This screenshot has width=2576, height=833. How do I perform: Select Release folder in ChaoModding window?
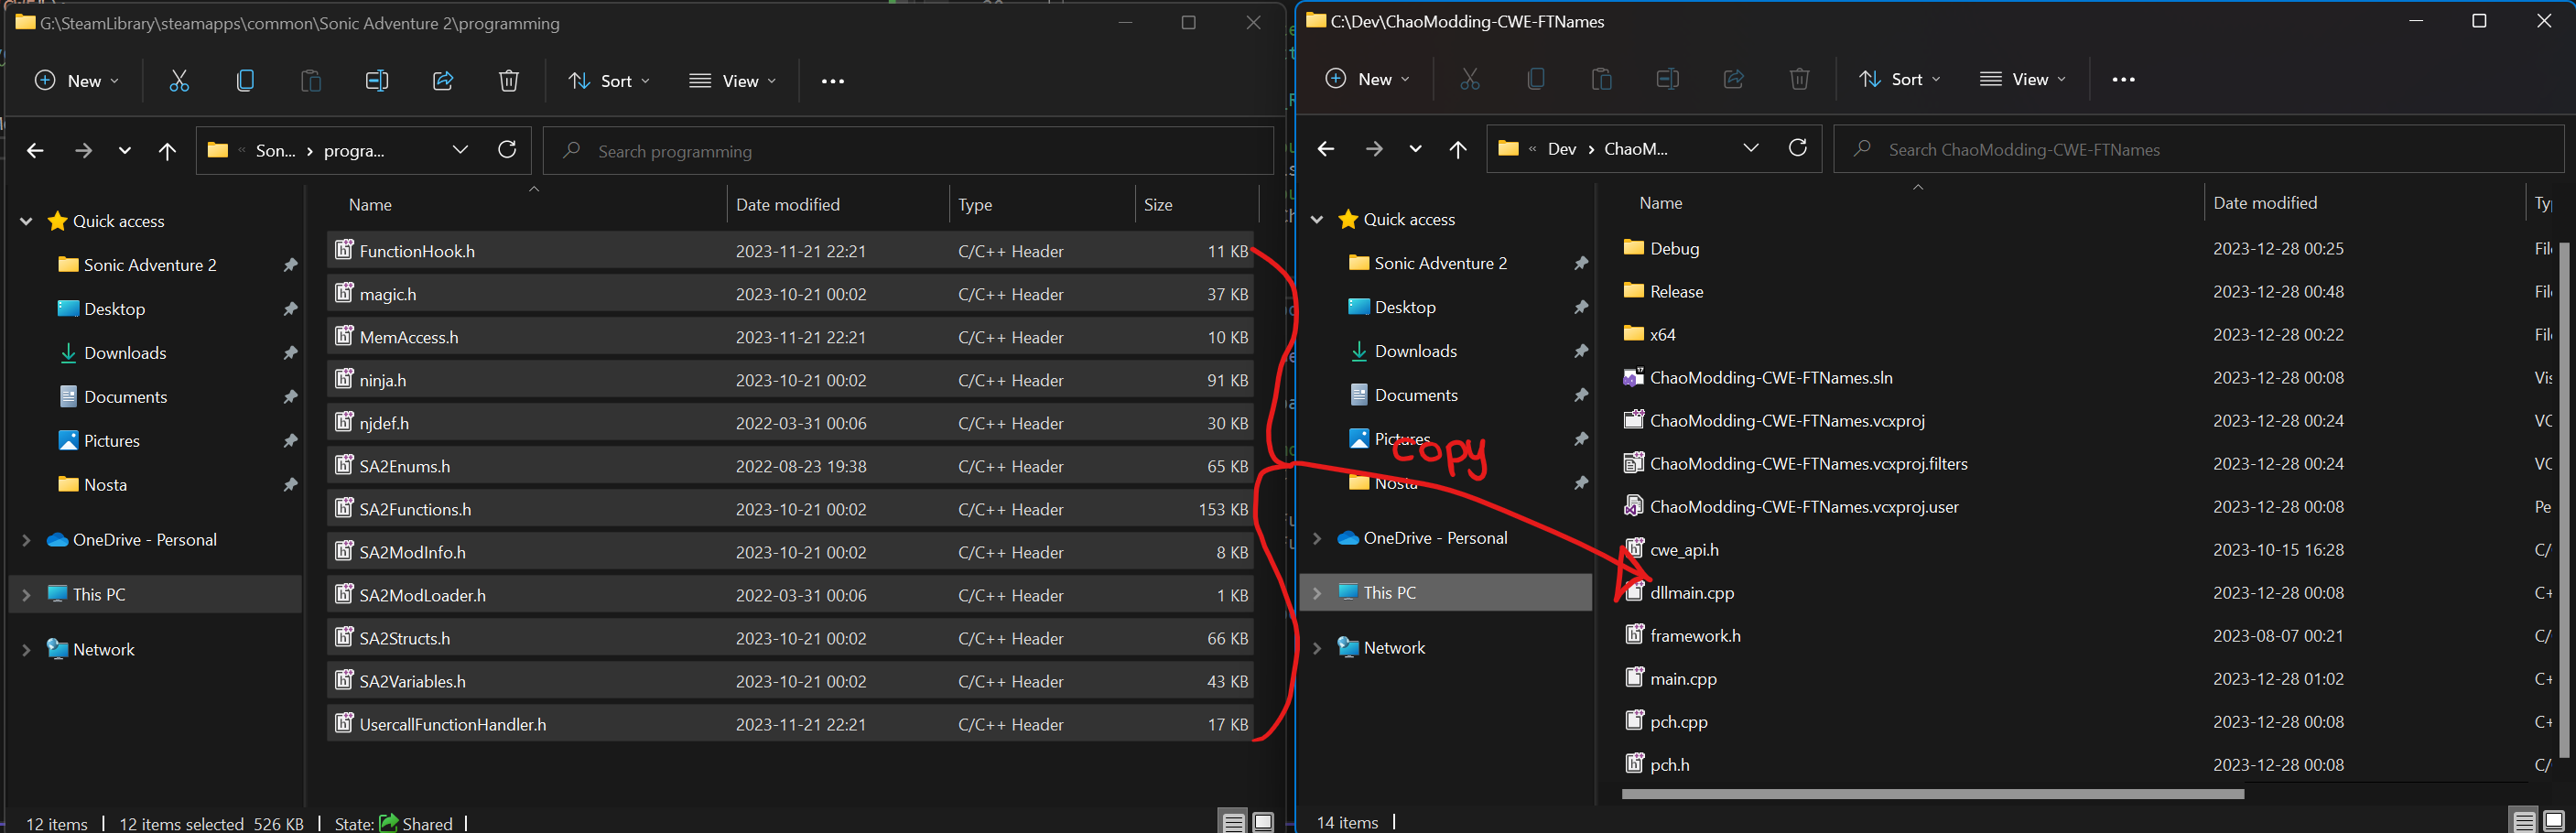pyautogui.click(x=1676, y=291)
